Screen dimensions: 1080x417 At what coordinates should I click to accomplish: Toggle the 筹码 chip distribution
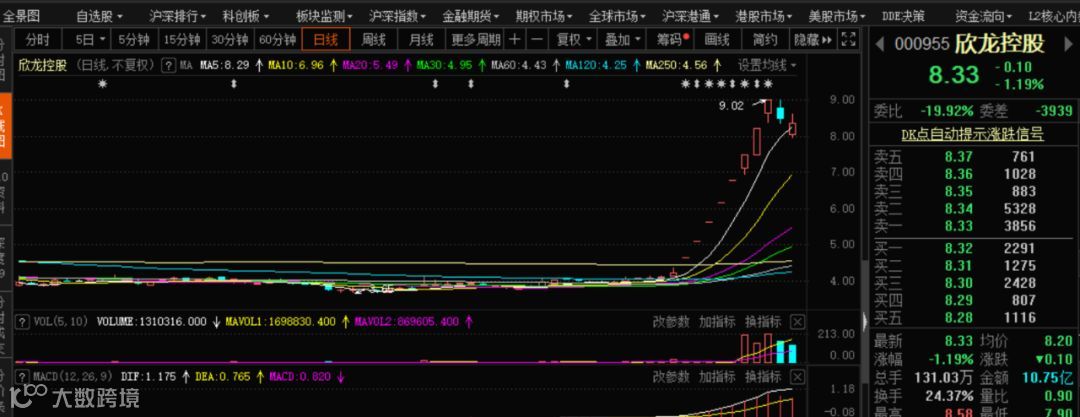point(672,39)
